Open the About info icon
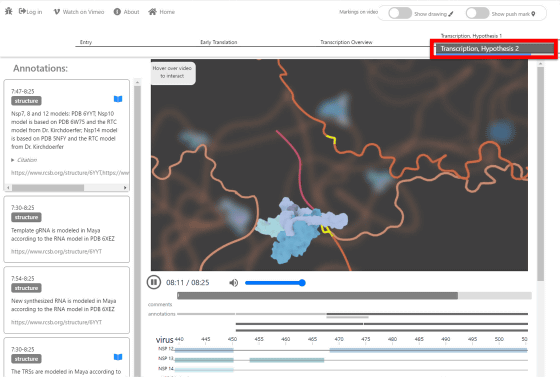 [117, 12]
